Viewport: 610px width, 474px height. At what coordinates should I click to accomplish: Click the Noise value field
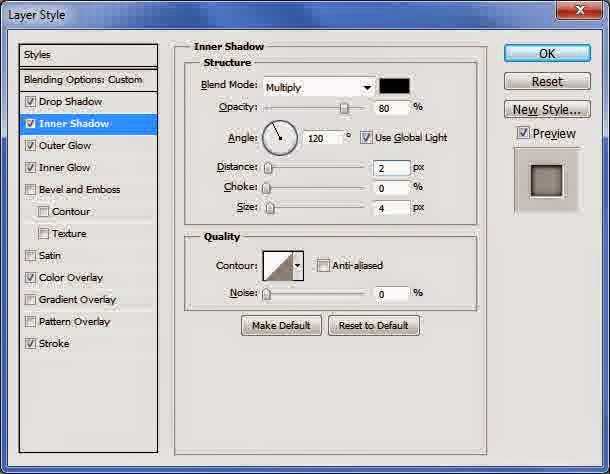(x=392, y=294)
